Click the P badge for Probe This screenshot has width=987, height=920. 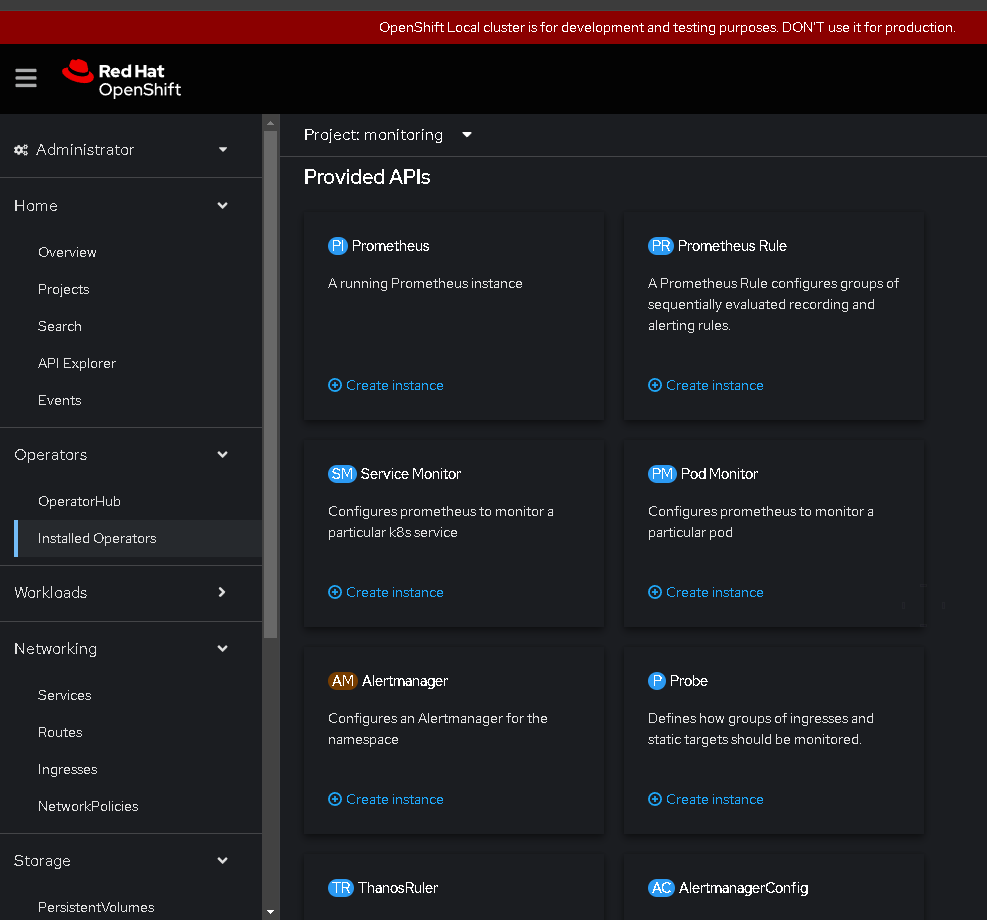(x=657, y=681)
